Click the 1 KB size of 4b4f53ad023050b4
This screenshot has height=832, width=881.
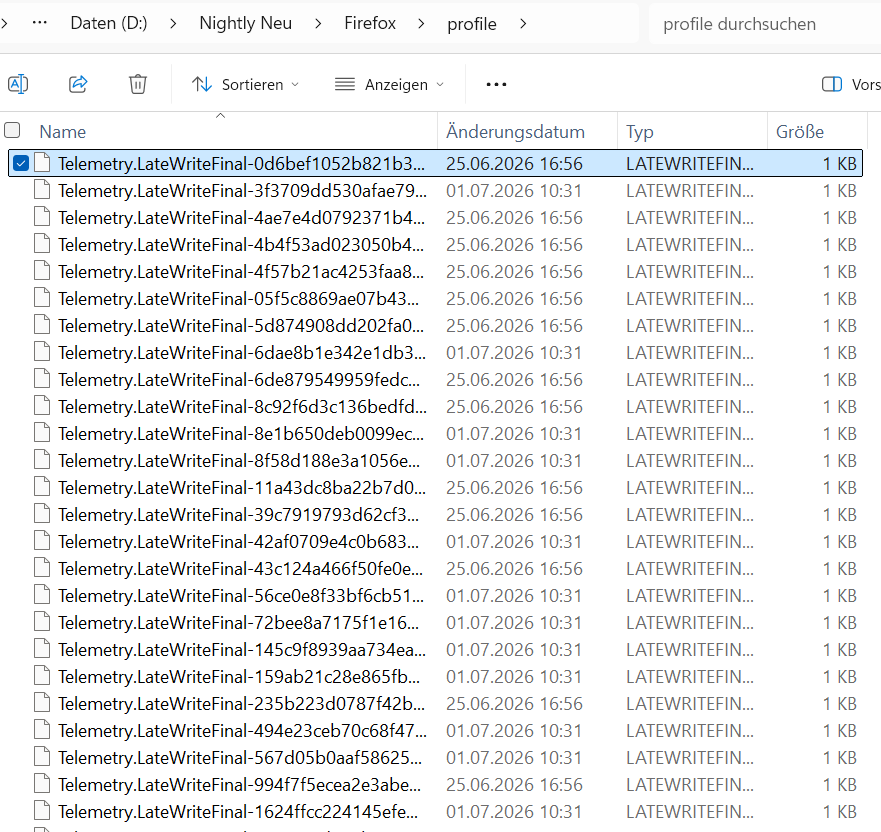pos(839,245)
